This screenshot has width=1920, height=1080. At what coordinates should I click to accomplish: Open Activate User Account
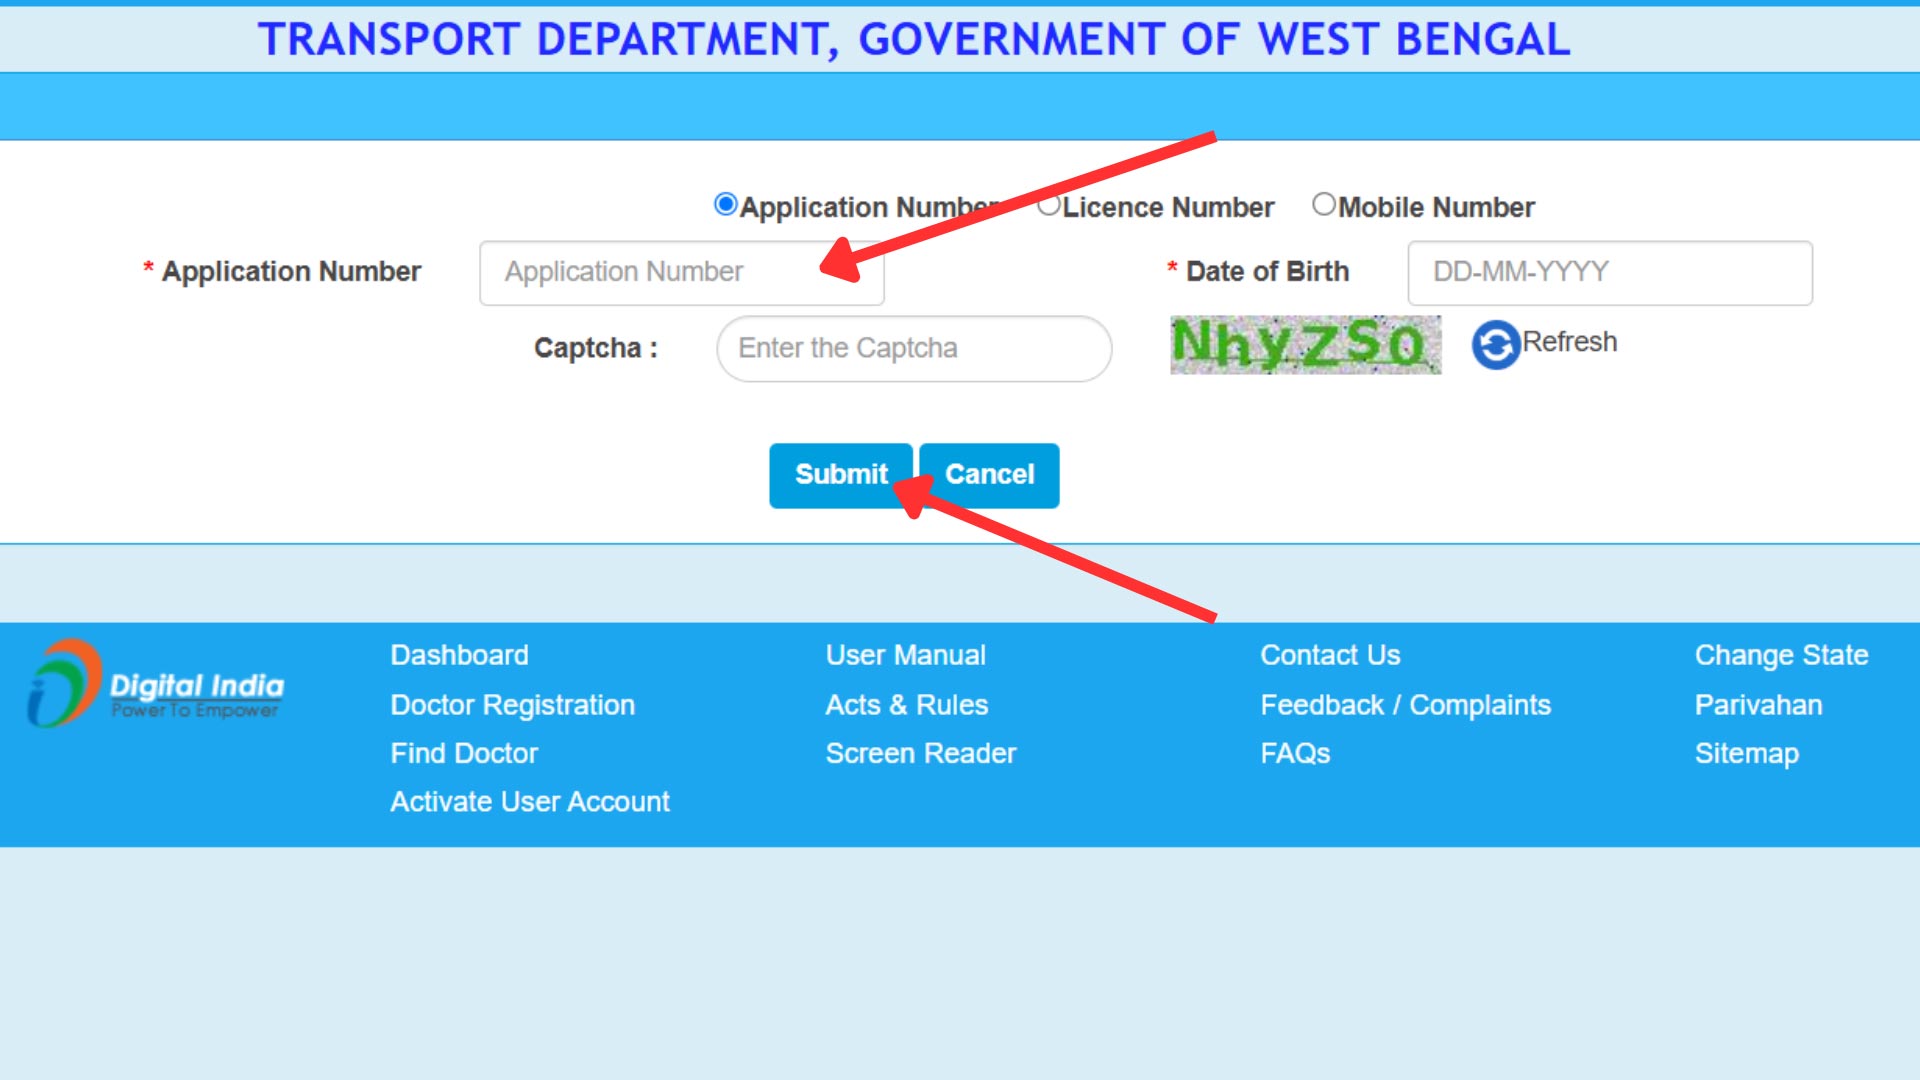[x=529, y=801]
